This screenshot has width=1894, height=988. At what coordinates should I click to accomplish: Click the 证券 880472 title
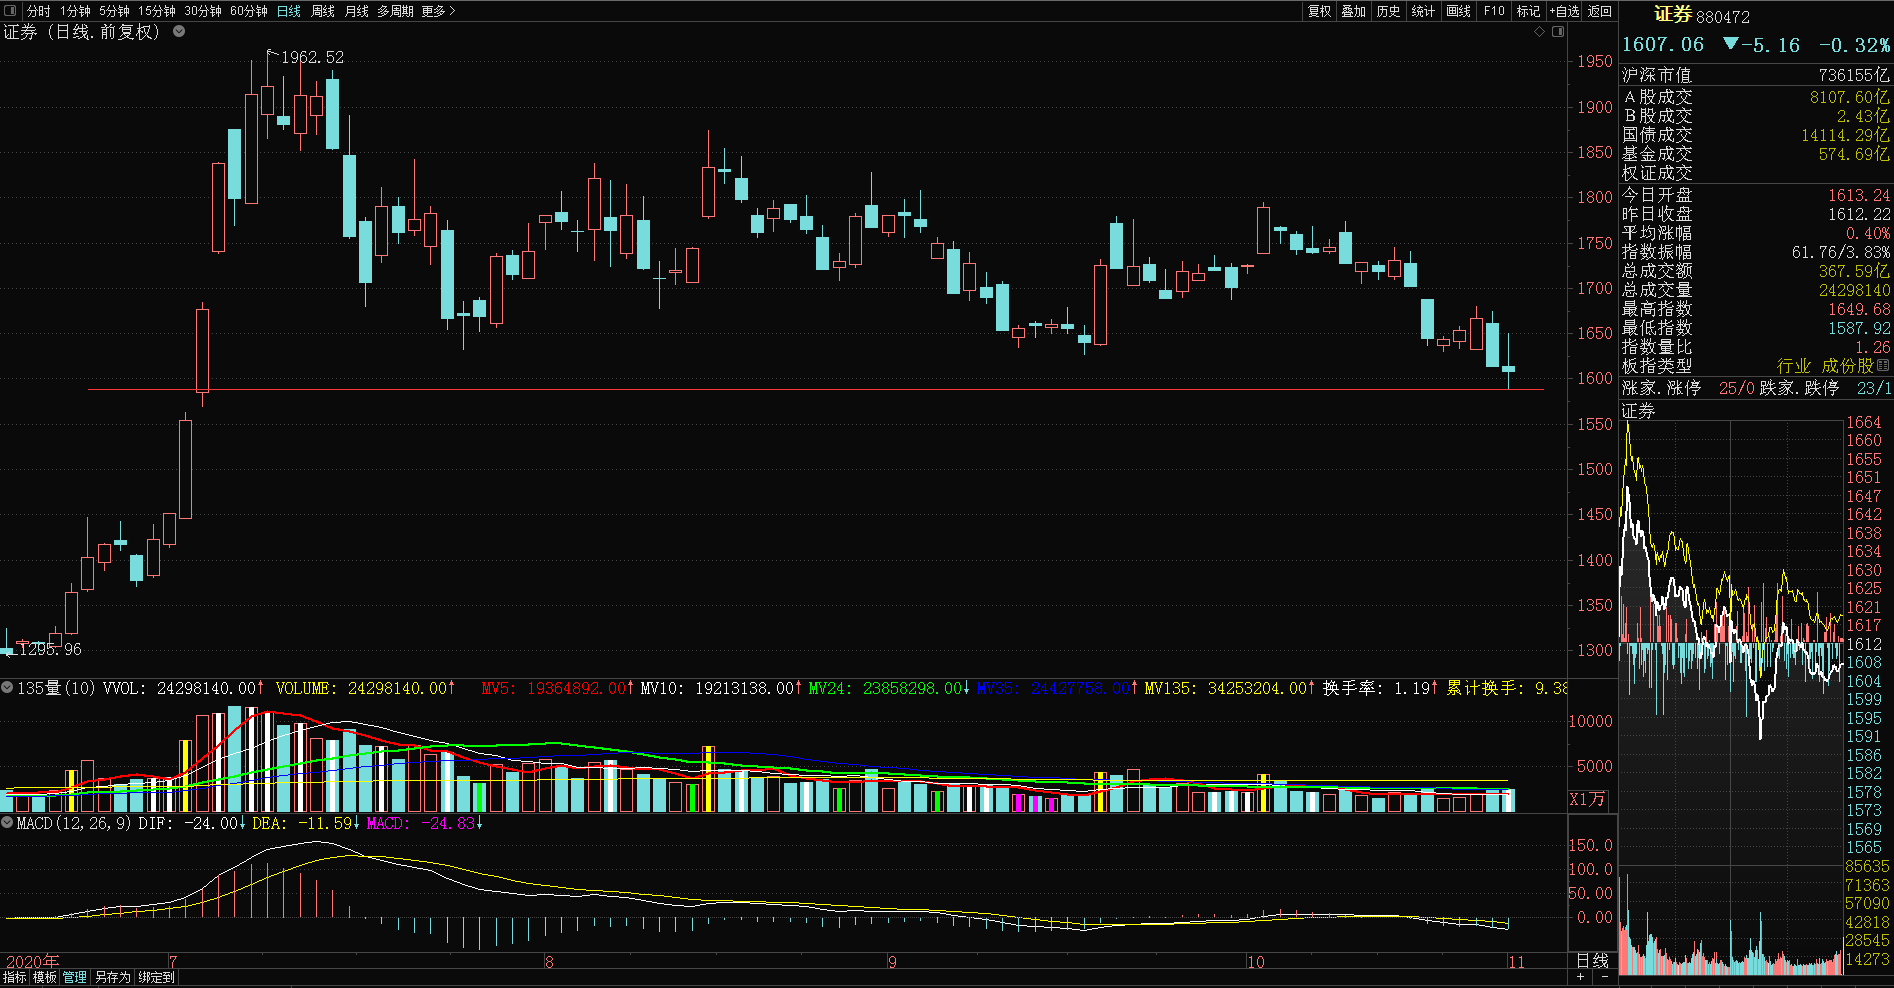click(1702, 15)
